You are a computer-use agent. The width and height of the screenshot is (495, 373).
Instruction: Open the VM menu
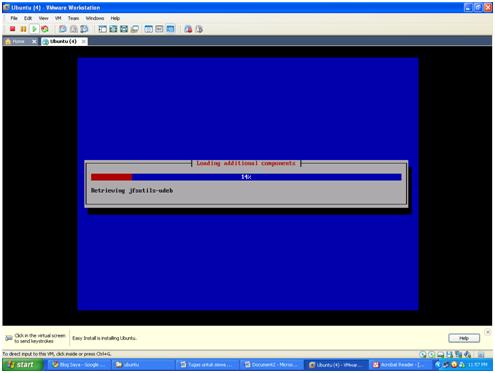click(x=58, y=18)
